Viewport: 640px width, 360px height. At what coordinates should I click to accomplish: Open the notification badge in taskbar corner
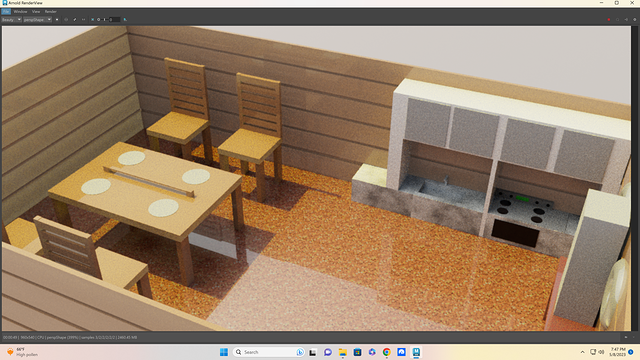point(631,352)
